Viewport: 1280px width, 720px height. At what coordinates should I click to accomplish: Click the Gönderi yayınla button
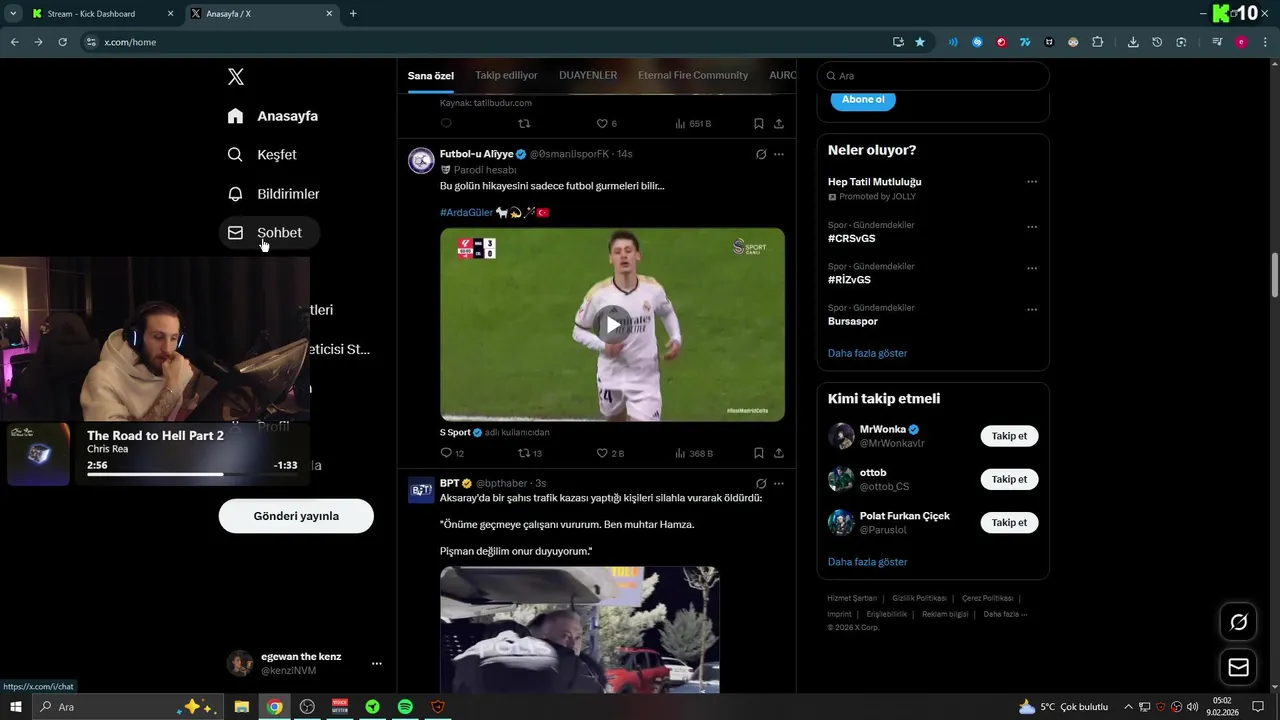pyautogui.click(x=296, y=516)
